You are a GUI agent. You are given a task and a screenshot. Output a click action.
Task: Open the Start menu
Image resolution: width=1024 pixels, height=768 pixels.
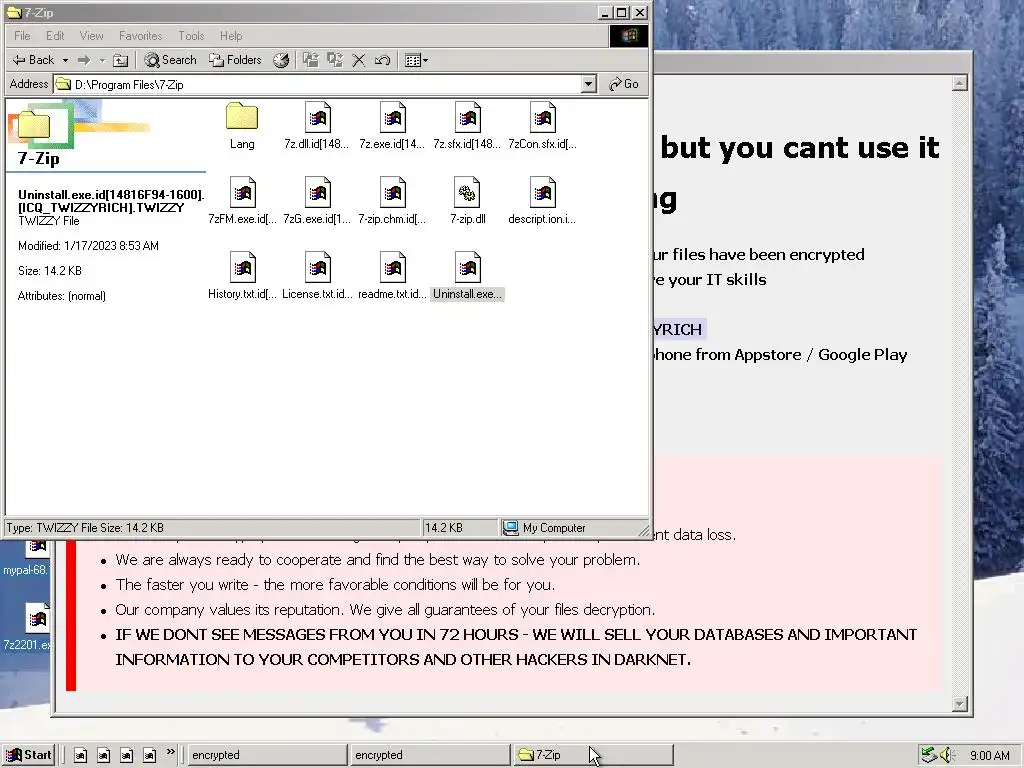29,755
